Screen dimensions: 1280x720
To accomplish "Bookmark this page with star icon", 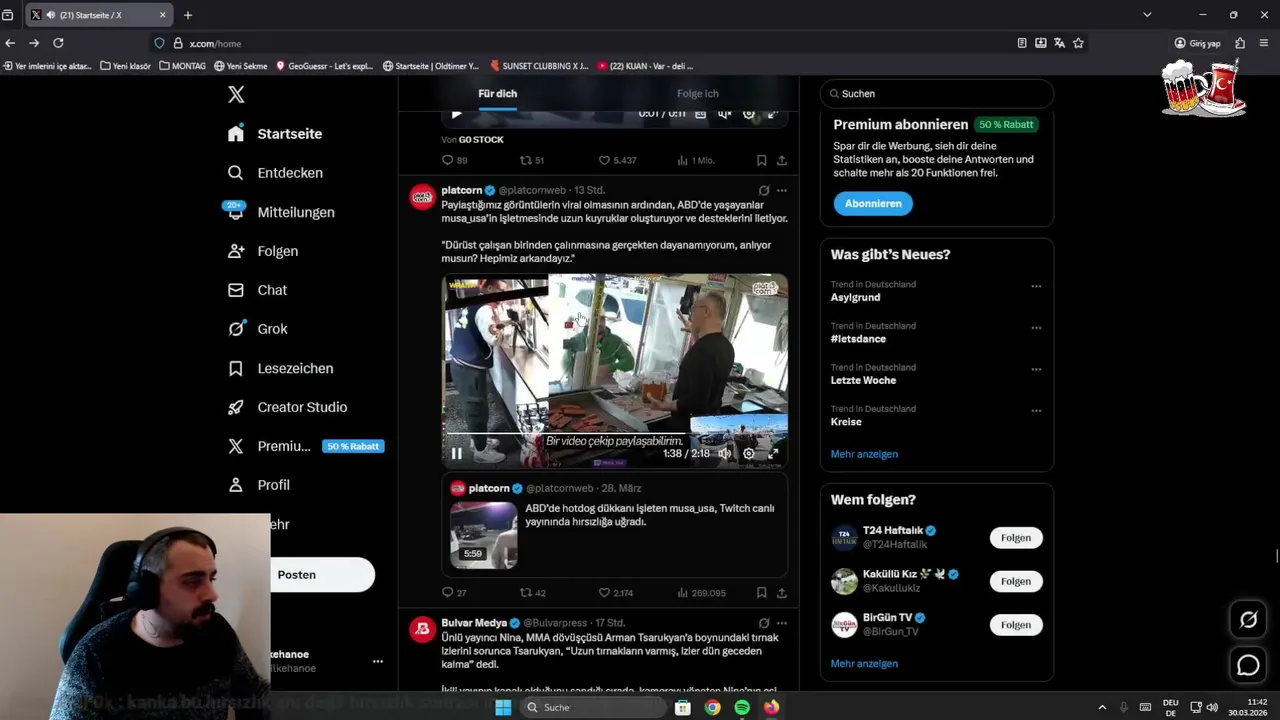I will [1078, 43].
